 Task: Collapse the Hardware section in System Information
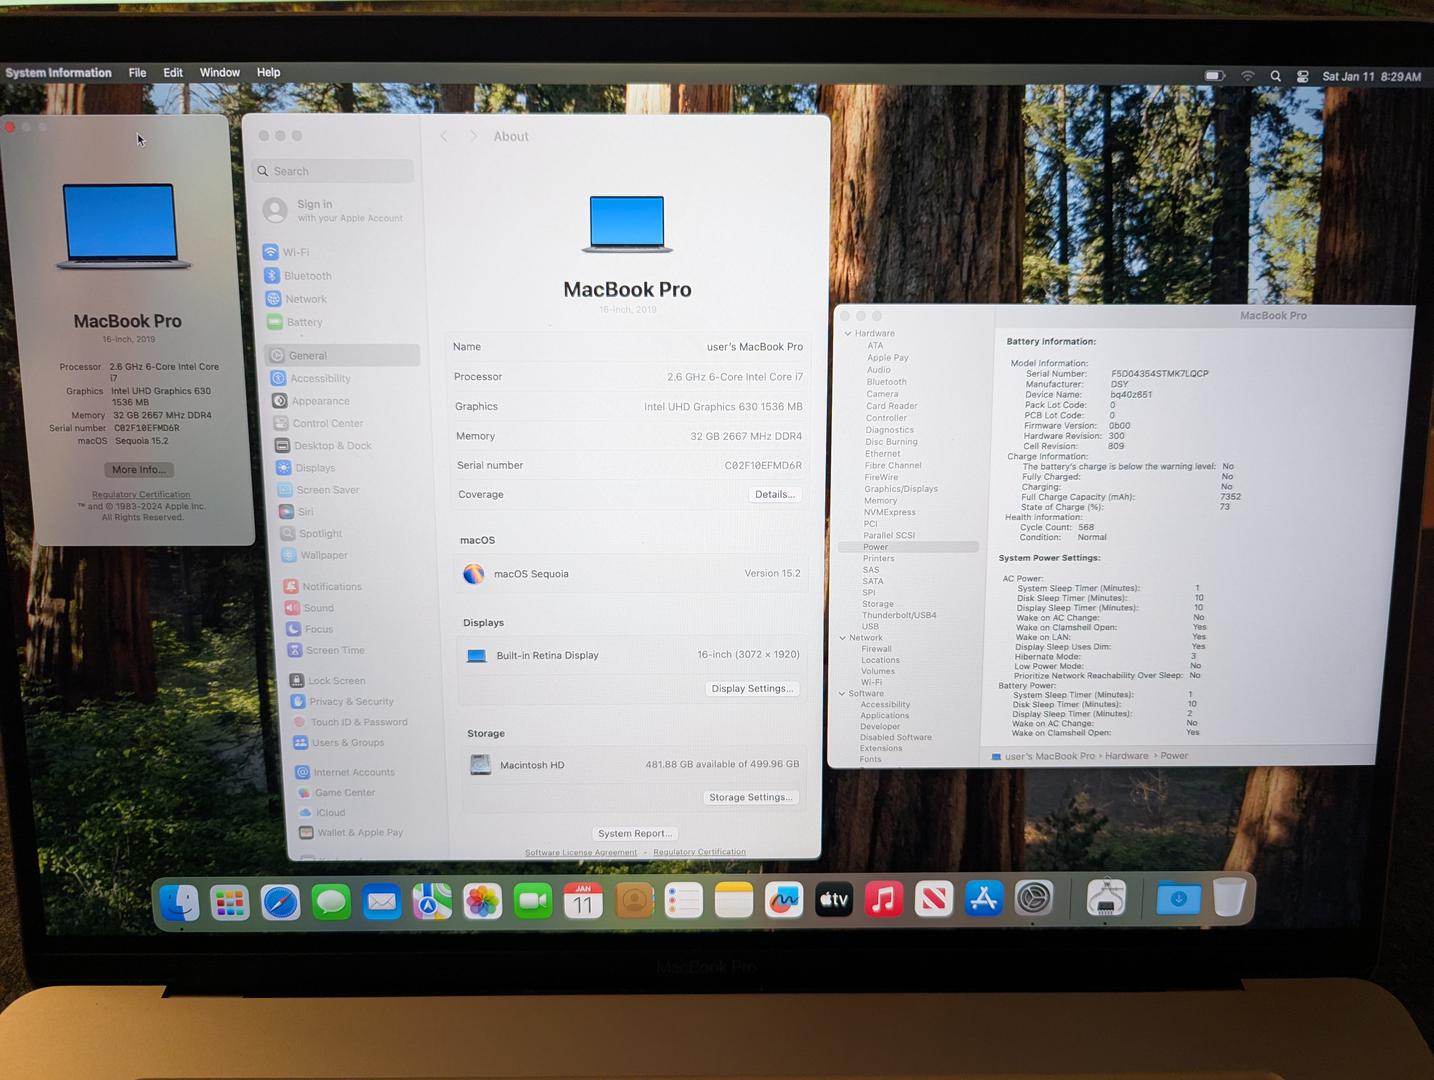(x=848, y=334)
